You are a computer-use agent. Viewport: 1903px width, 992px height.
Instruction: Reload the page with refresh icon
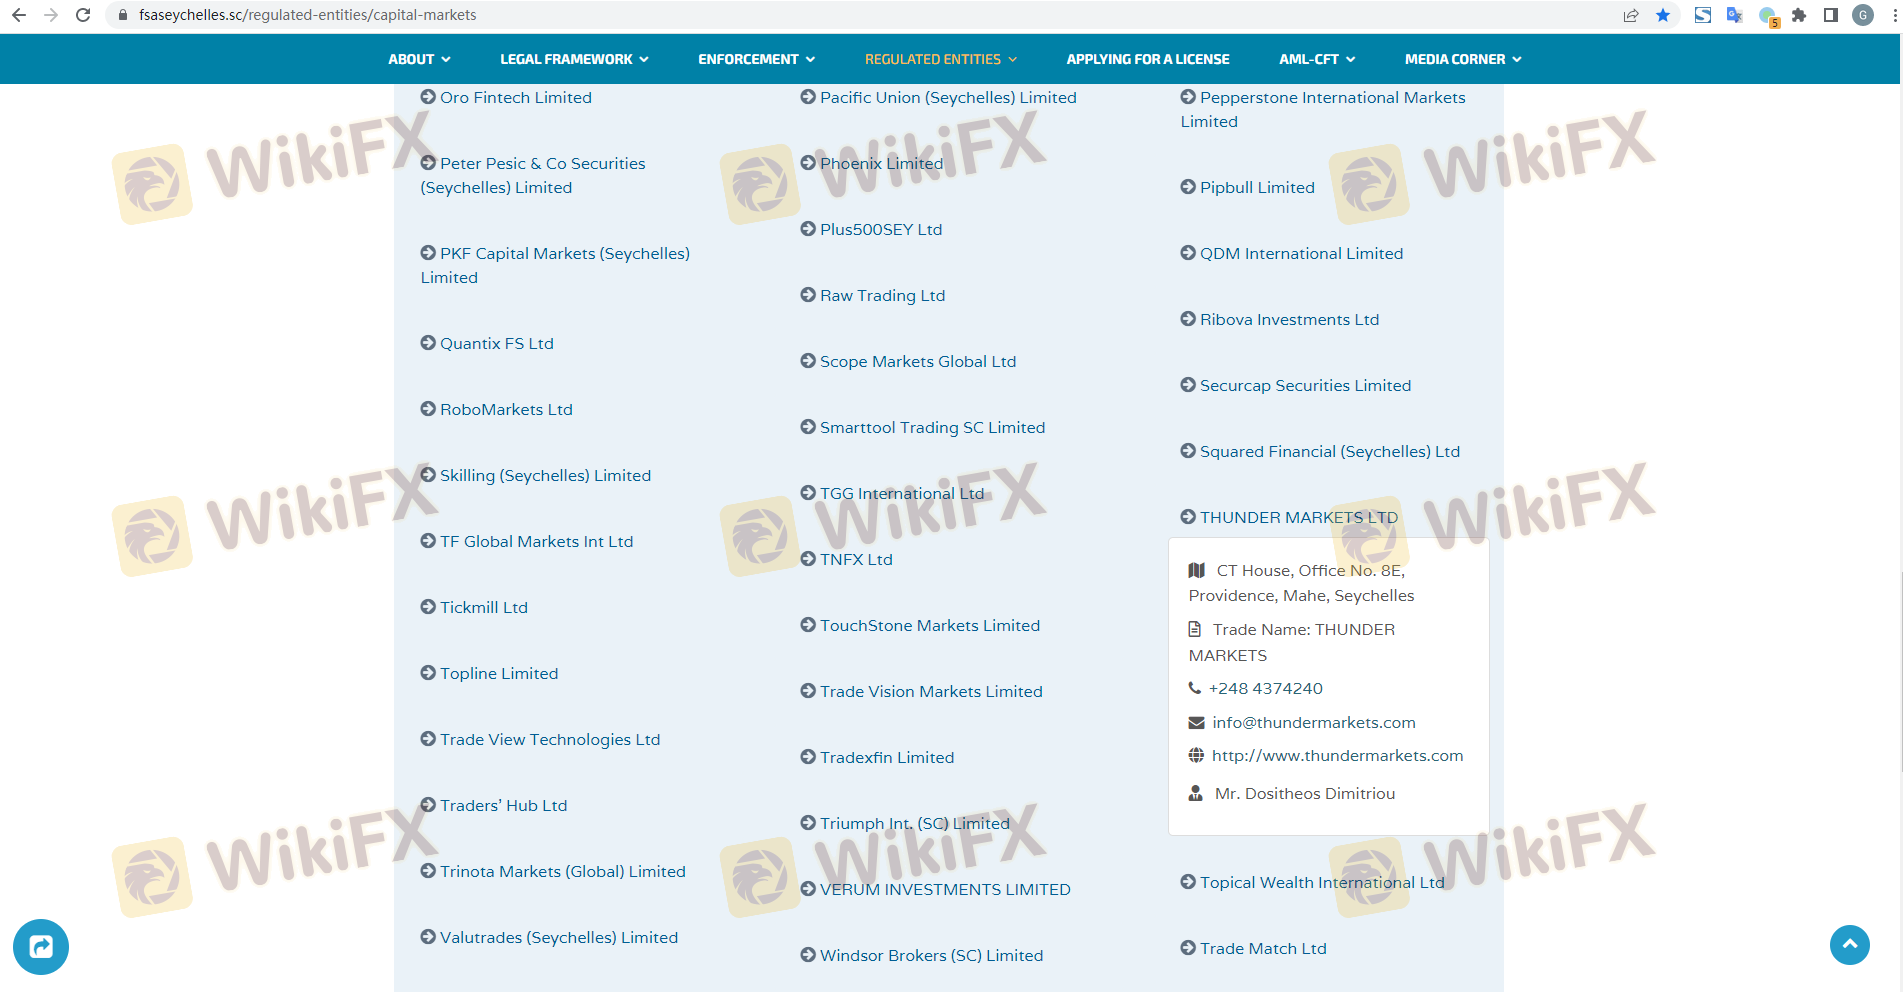[83, 15]
